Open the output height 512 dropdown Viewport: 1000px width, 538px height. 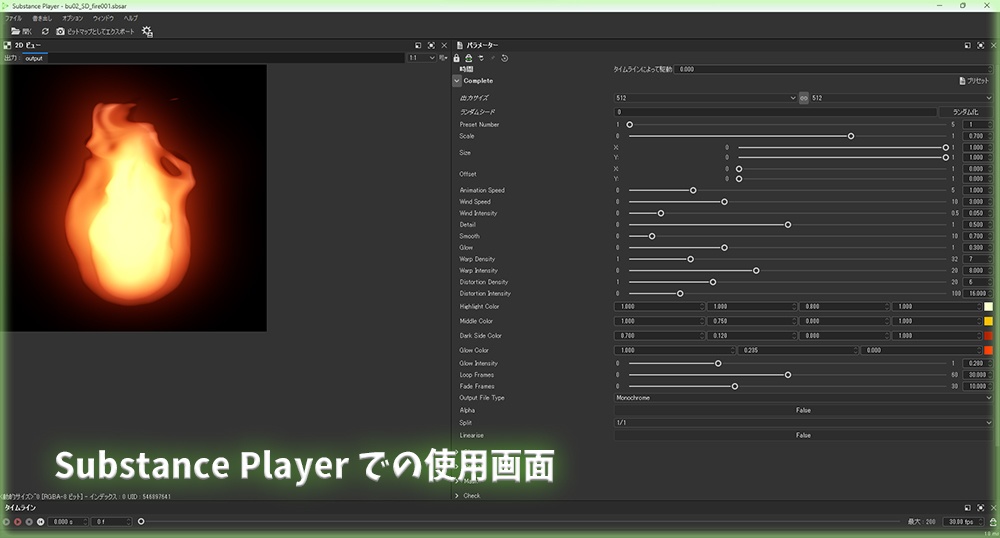[901, 98]
